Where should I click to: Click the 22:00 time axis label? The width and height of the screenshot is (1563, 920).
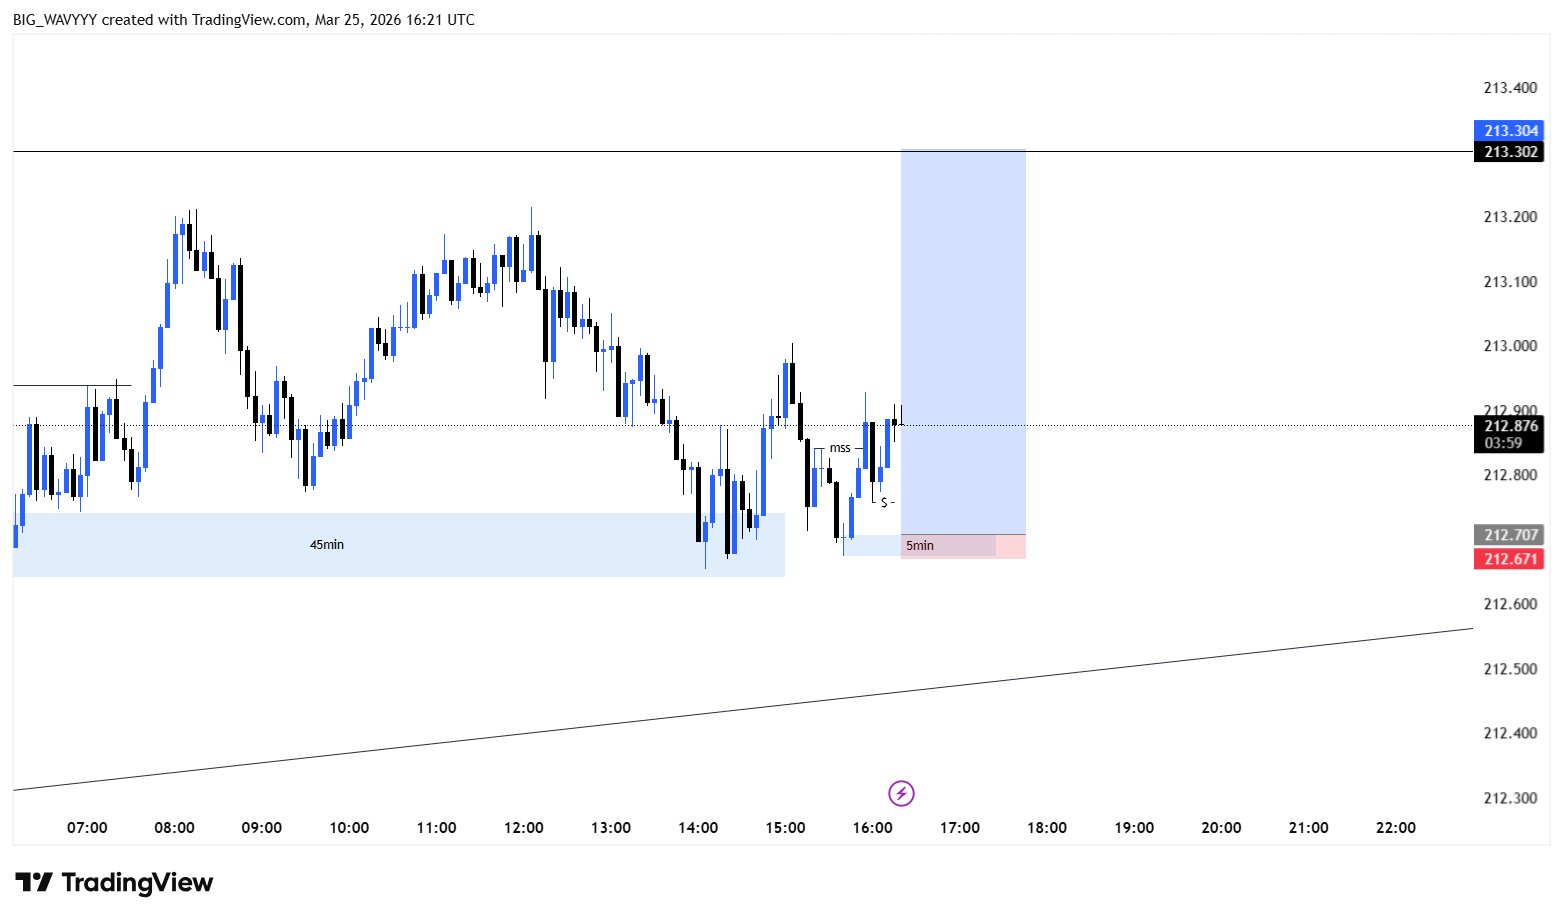coord(1396,828)
